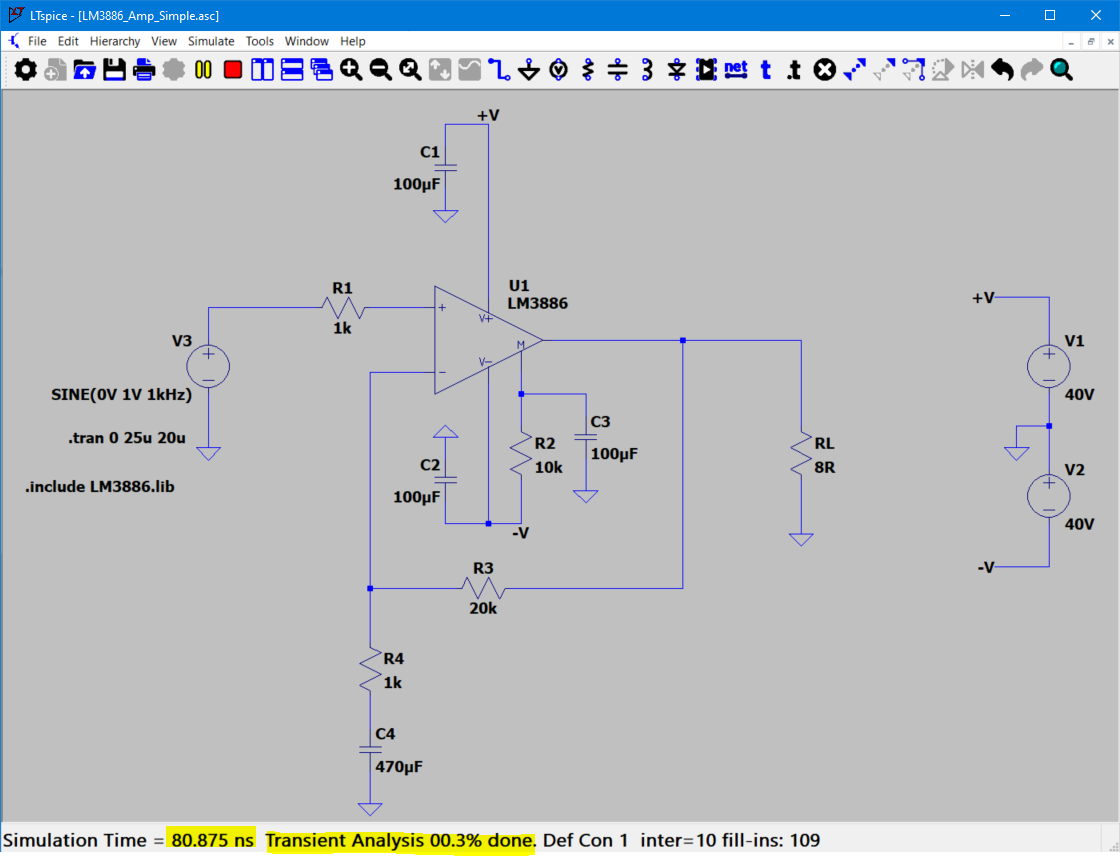Open the component library icon
1120x856 pixels.
coord(706,69)
